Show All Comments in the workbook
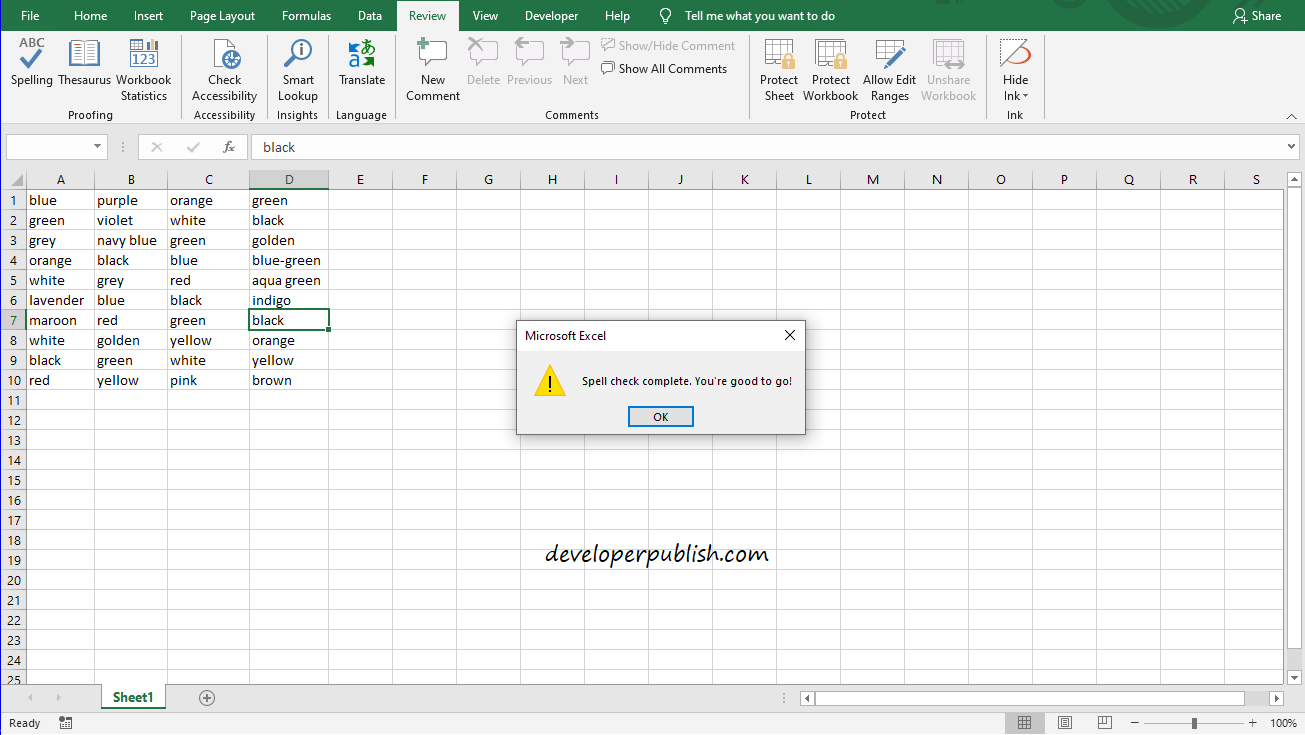 [664, 68]
